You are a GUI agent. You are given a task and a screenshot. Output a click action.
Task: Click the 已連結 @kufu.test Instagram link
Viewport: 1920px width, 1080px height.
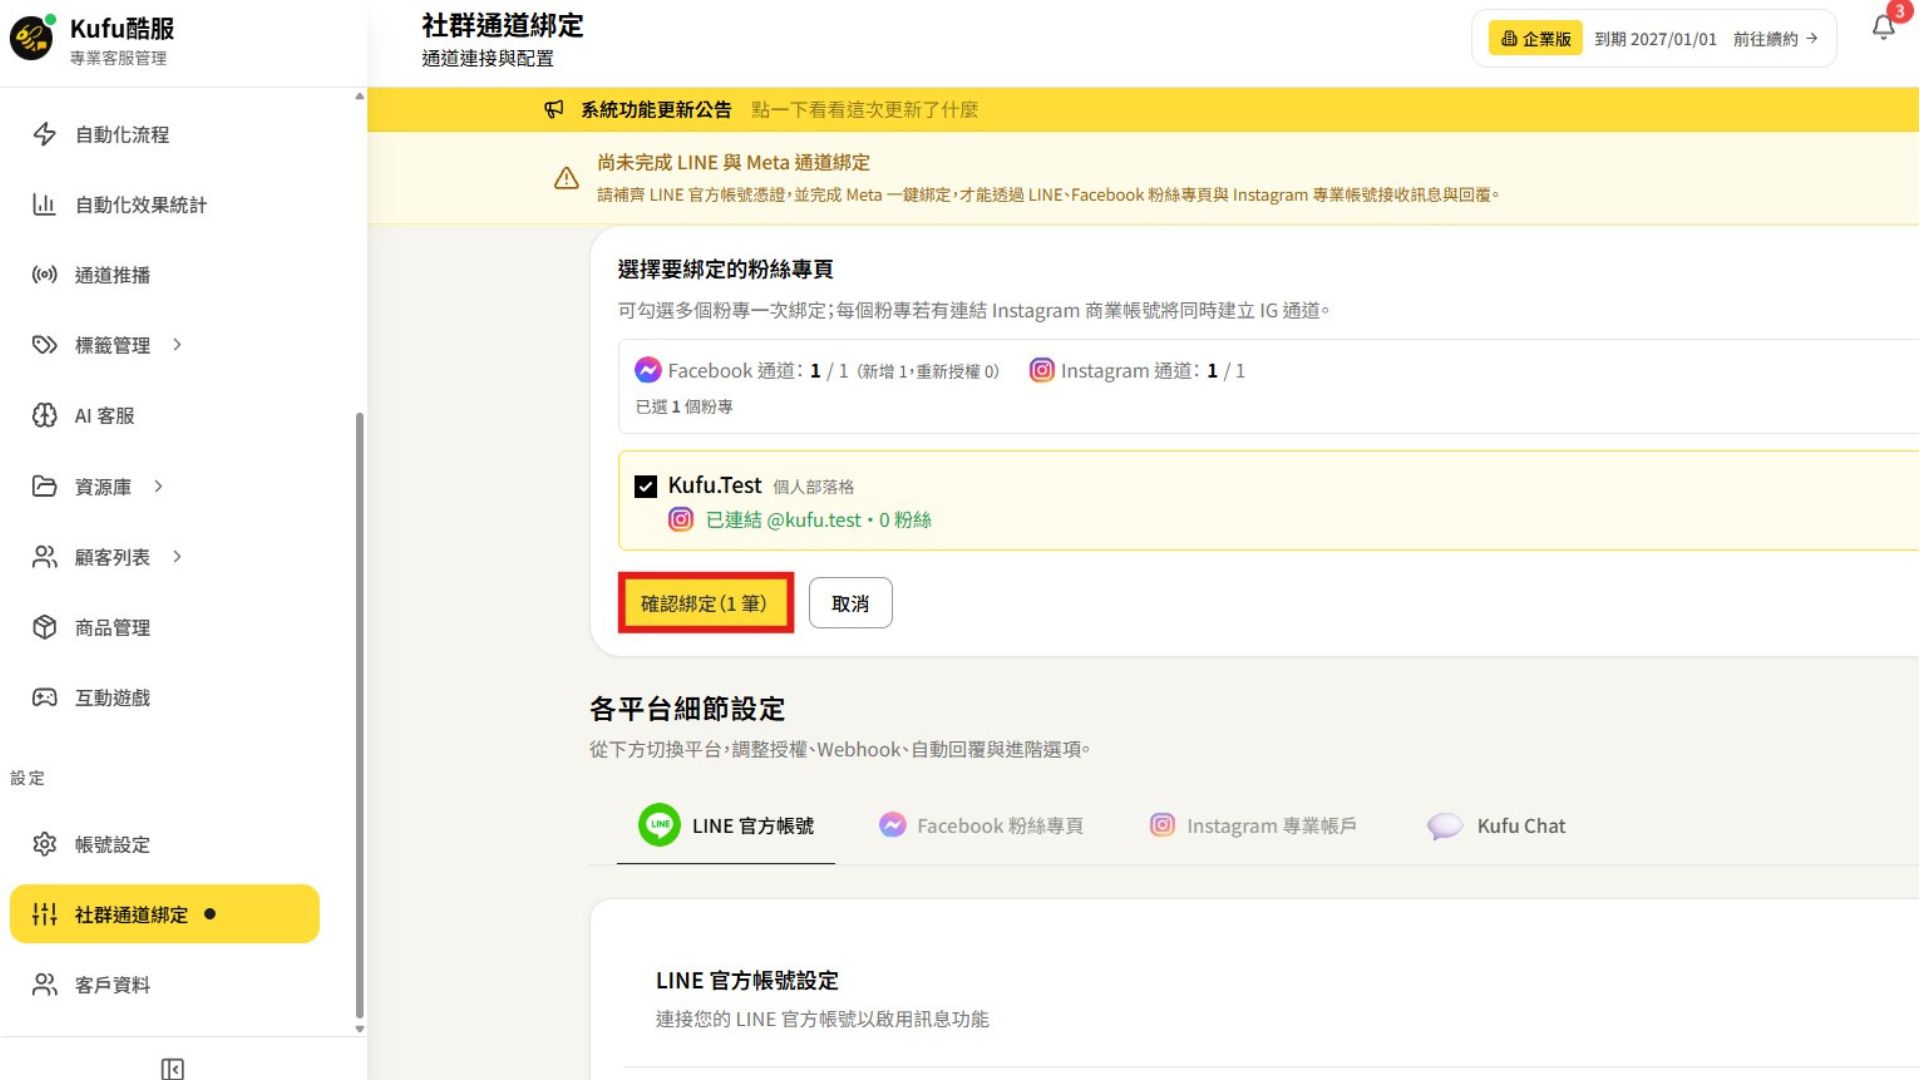tap(818, 520)
